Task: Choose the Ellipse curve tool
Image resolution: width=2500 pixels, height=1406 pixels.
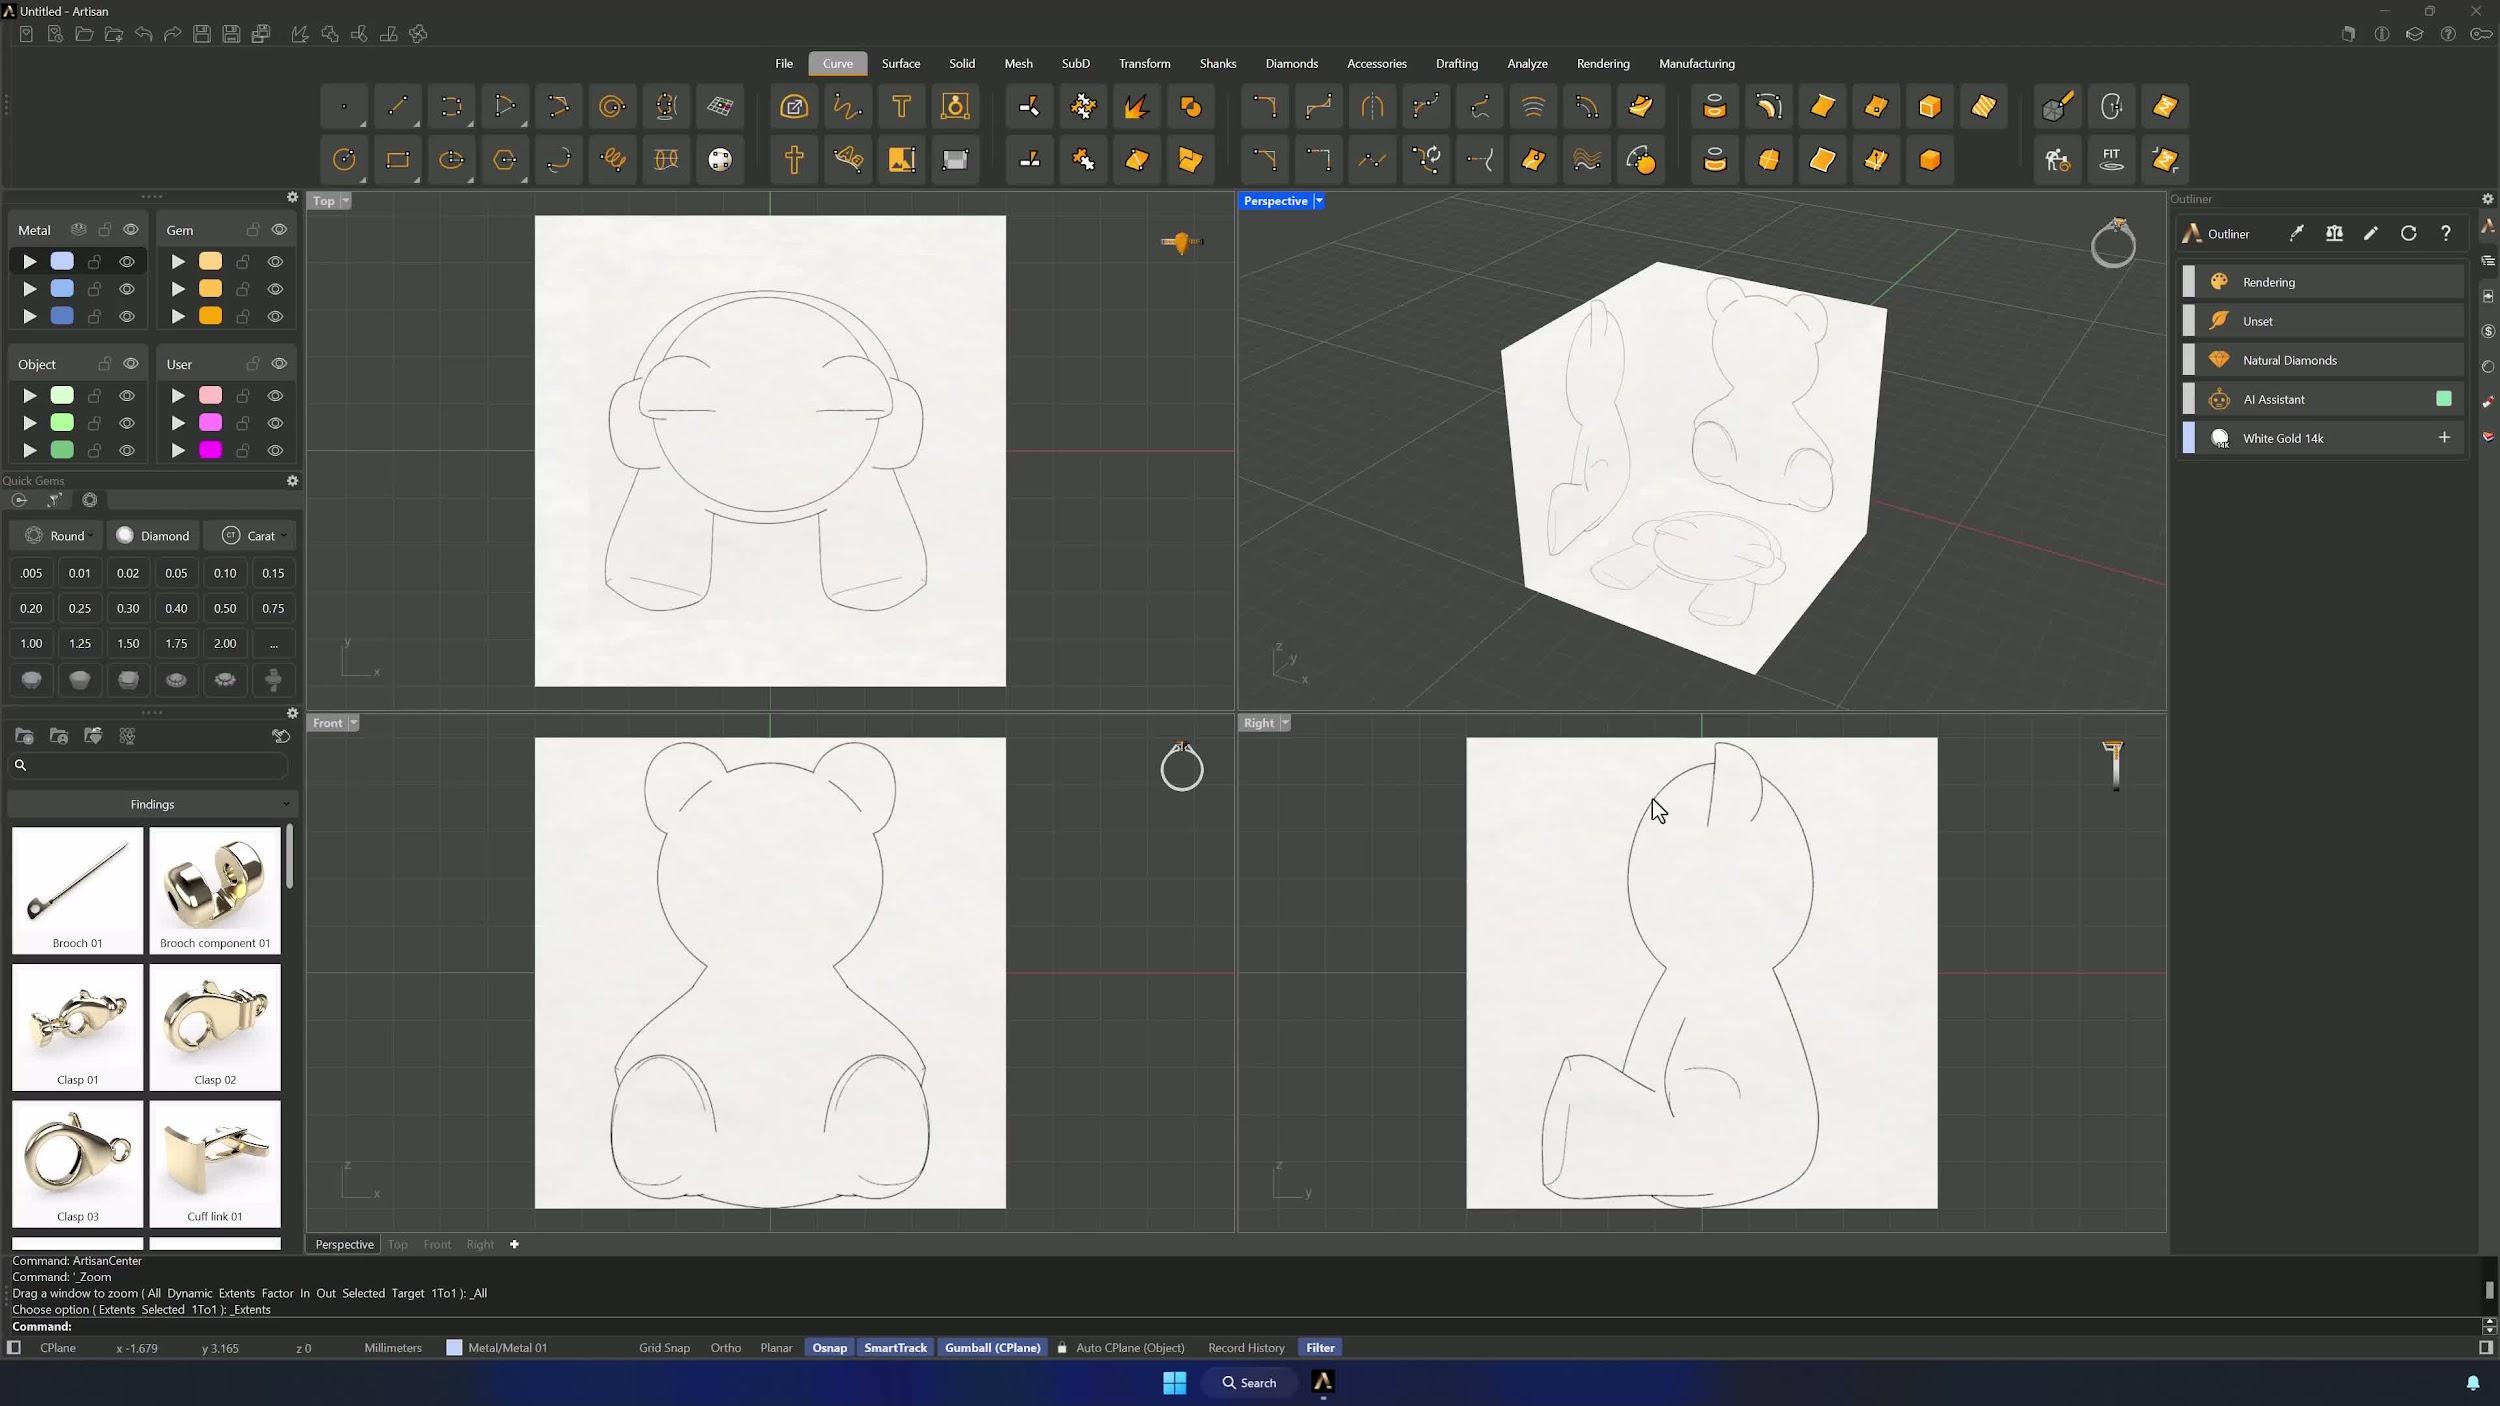Action: point(452,160)
